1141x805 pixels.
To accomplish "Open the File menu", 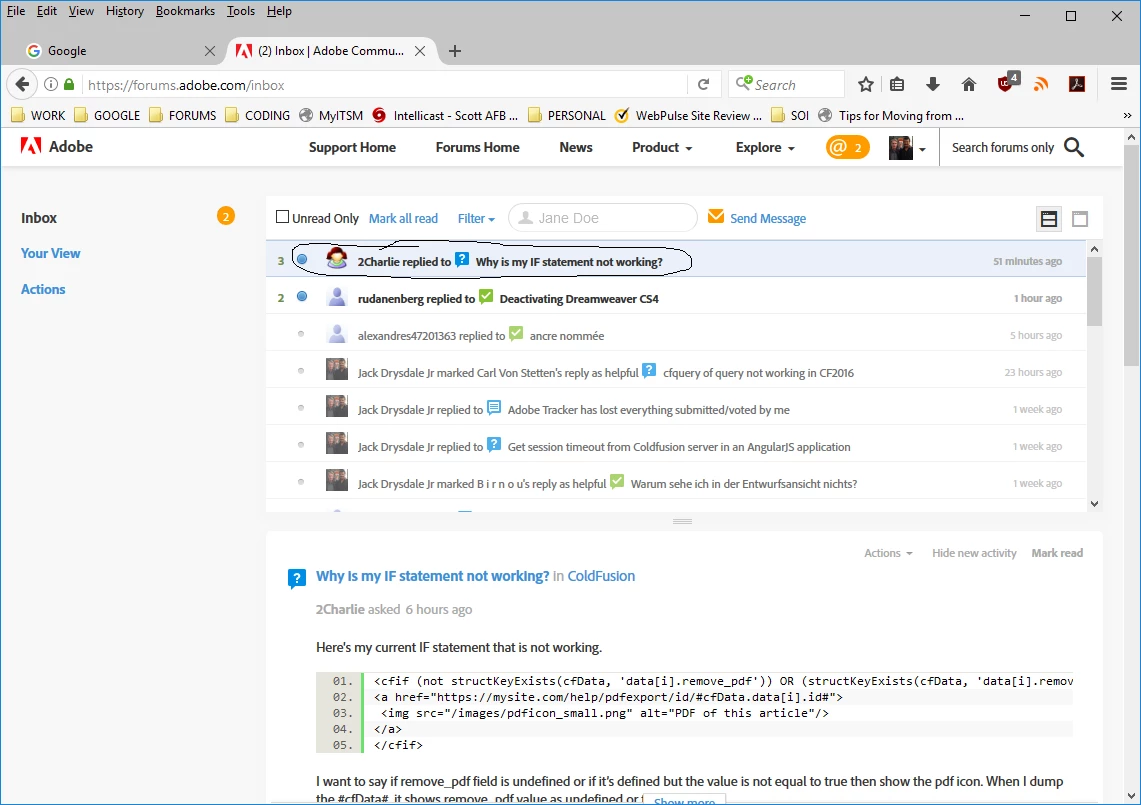I will tap(16, 11).
